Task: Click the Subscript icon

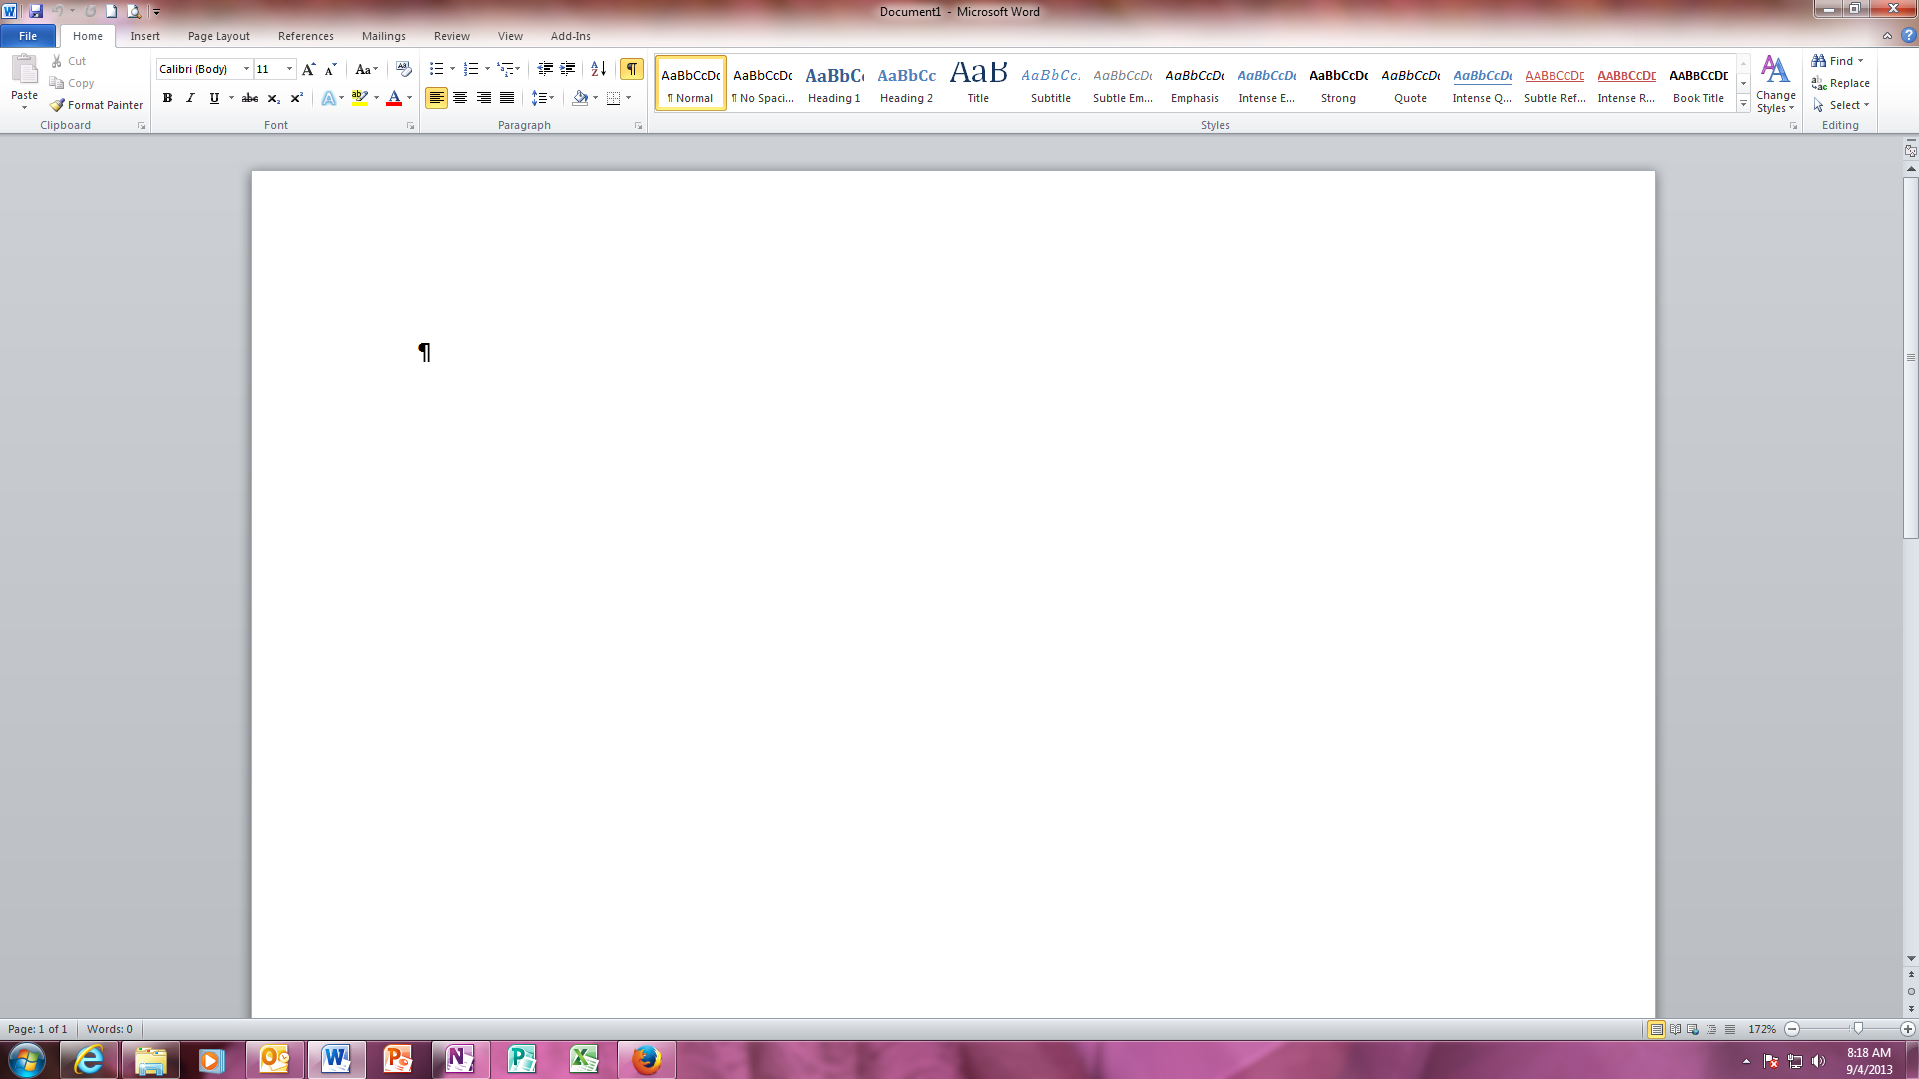Action: (x=273, y=98)
